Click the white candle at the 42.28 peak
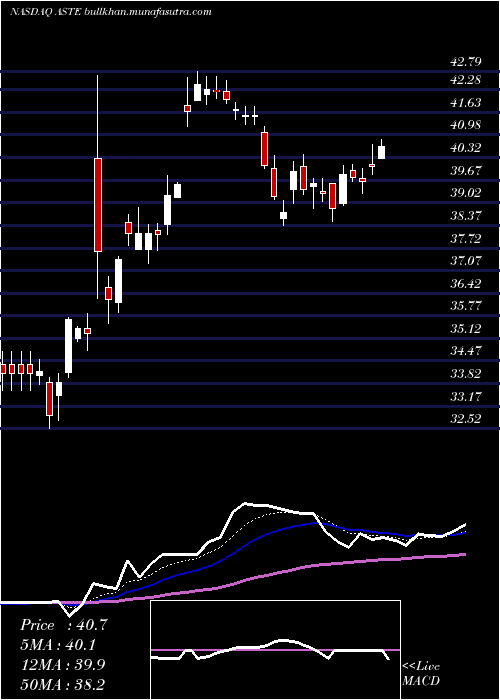 pos(197,92)
